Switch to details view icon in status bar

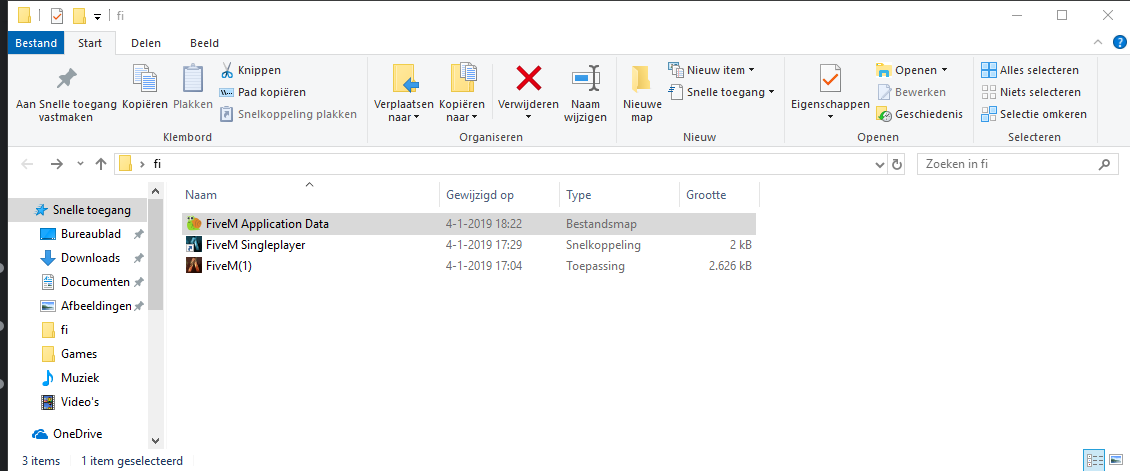pos(1095,460)
